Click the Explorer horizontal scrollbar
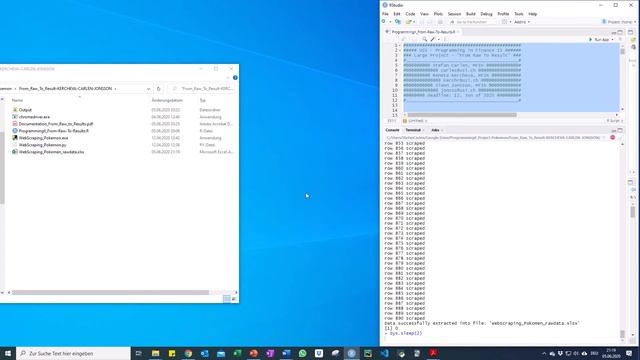The image size is (640, 360). click(110, 292)
